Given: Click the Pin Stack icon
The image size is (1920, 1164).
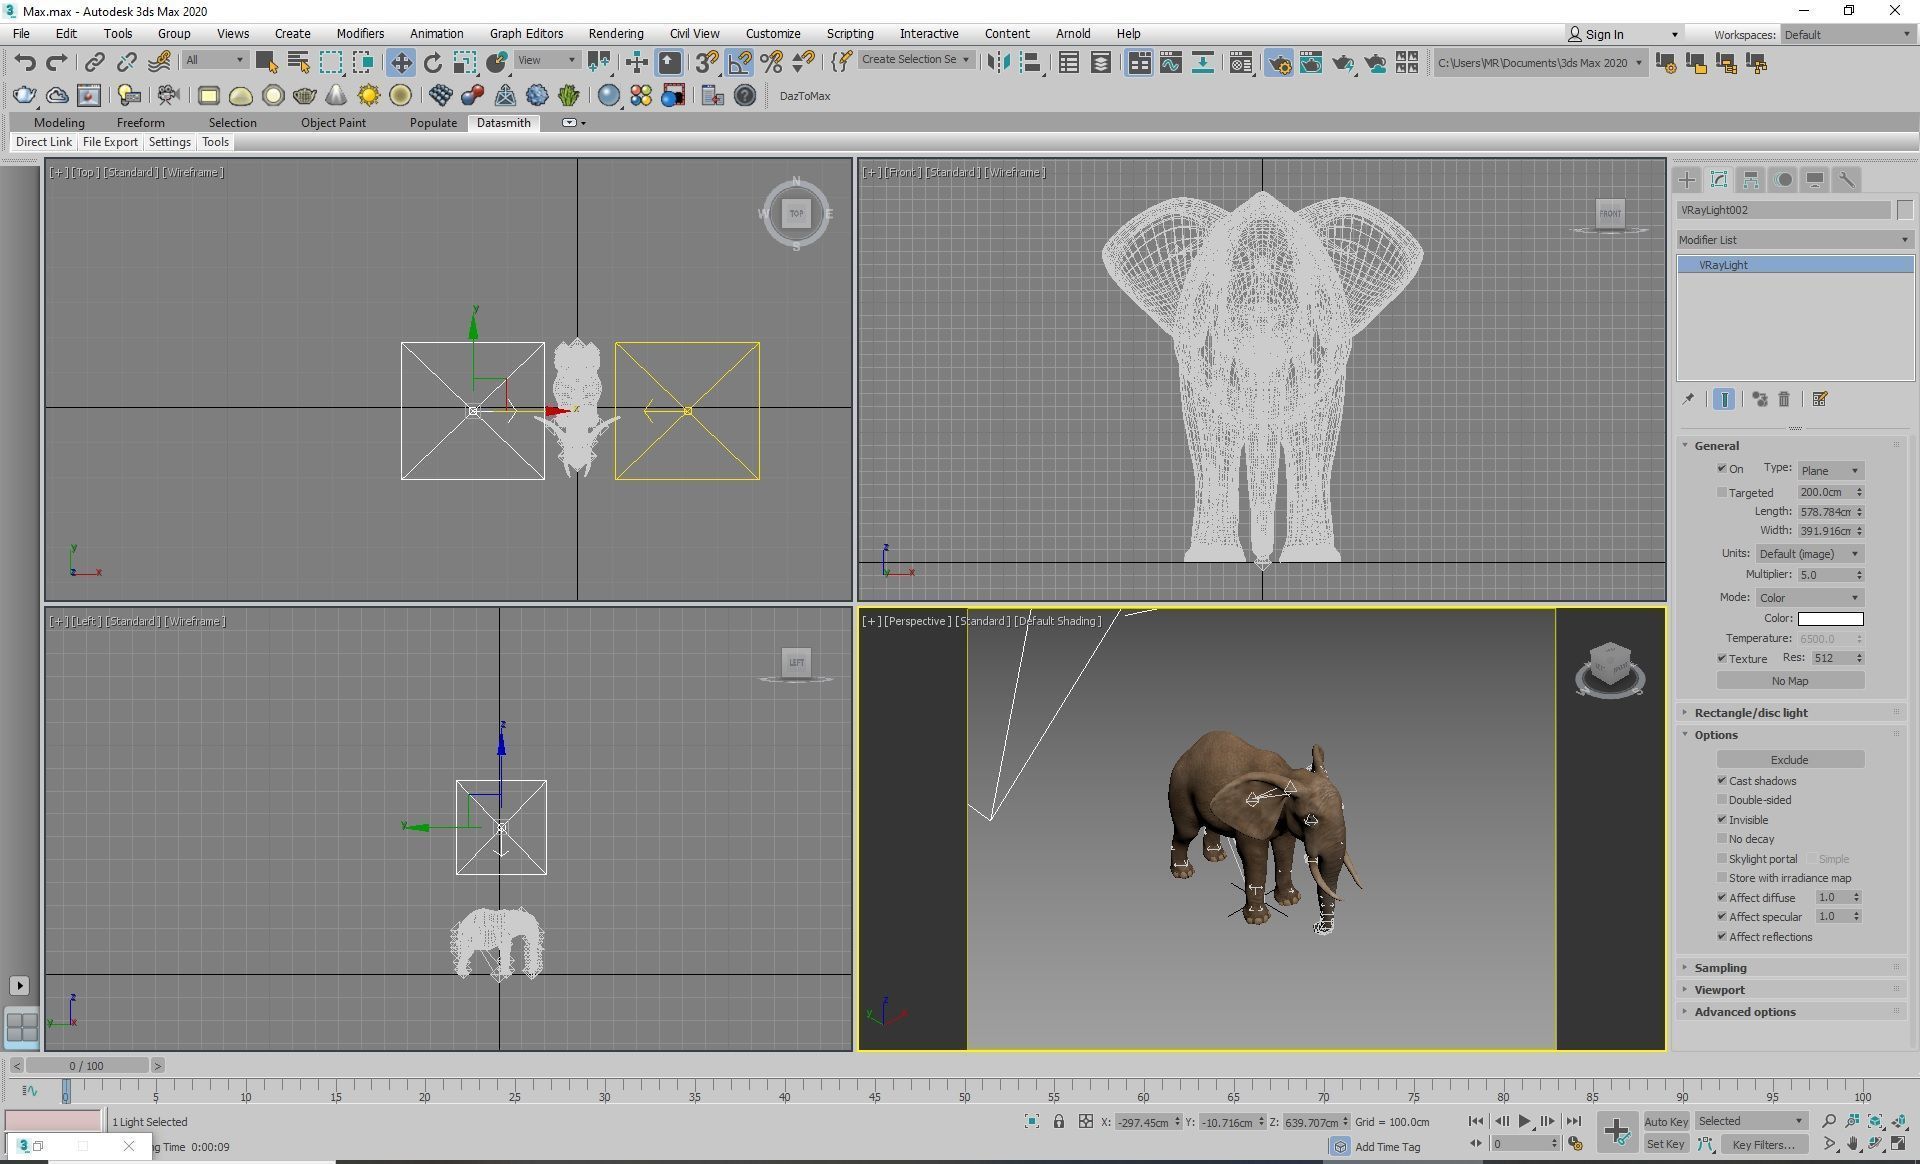Looking at the screenshot, I should pyautogui.click(x=1689, y=399).
